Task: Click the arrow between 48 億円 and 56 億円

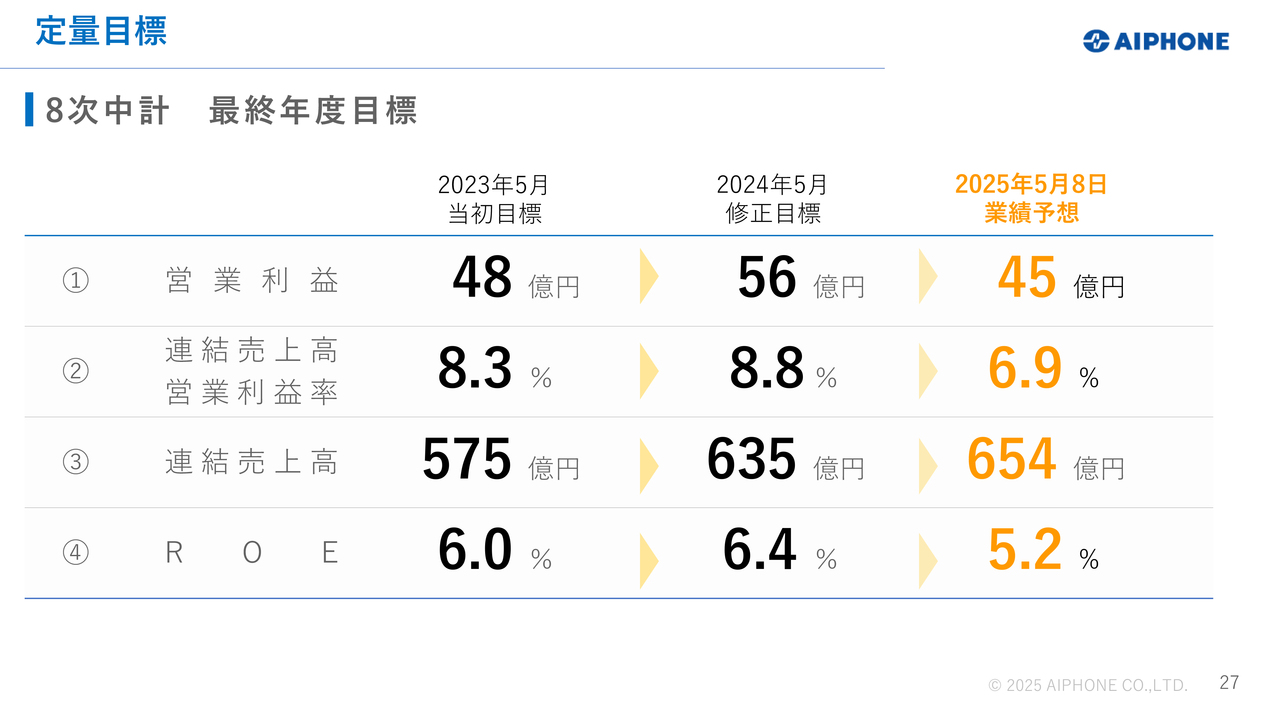Action: tap(649, 277)
